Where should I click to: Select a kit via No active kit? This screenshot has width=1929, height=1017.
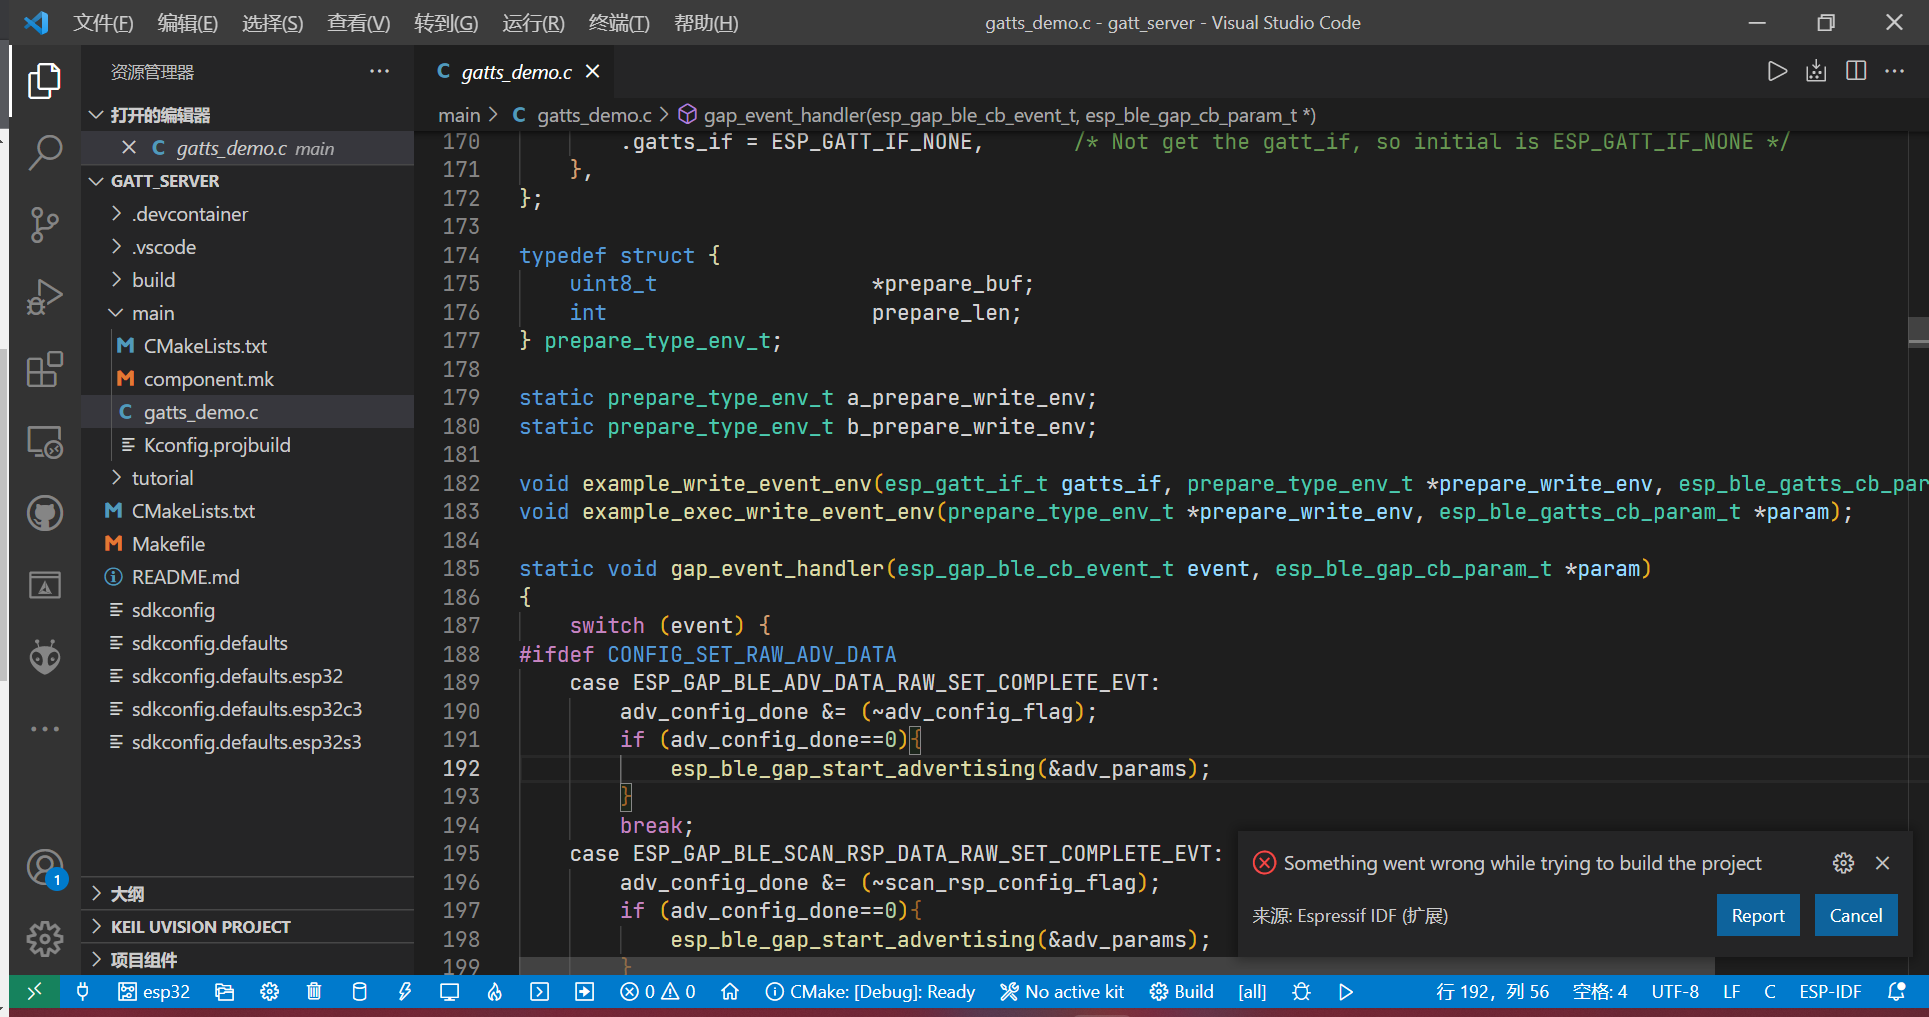pyautogui.click(x=1062, y=991)
